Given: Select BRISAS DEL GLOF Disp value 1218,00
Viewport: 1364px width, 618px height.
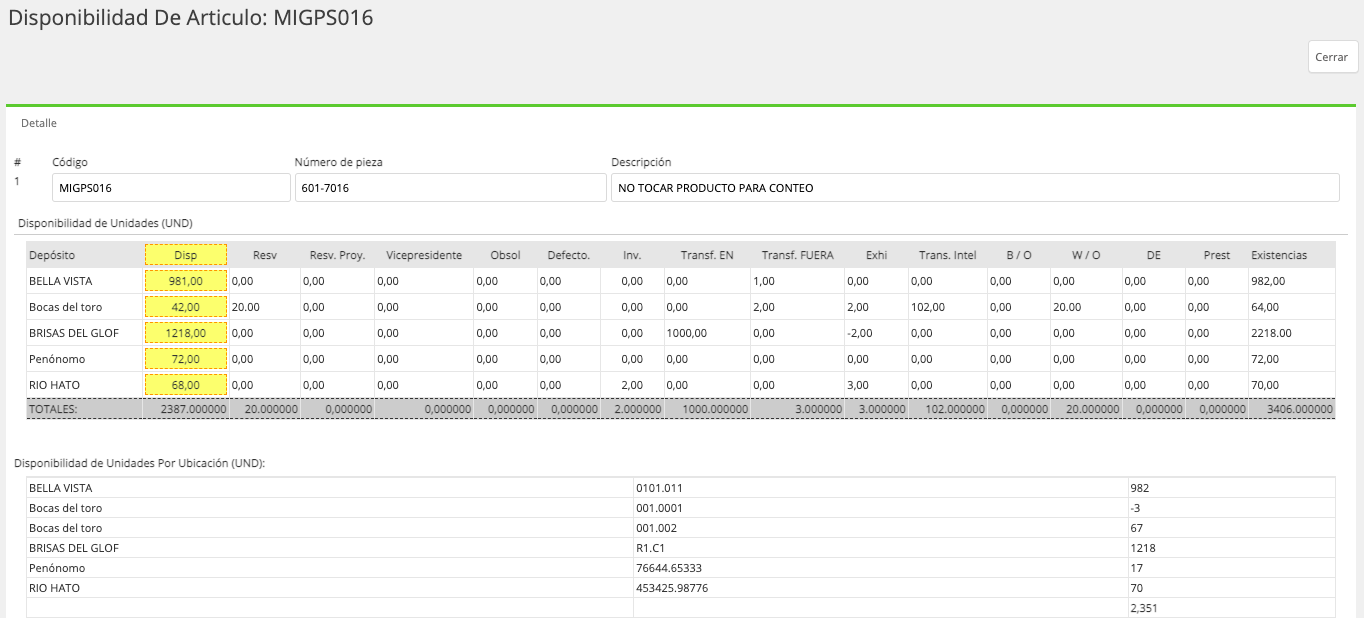Looking at the screenshot, I should pyautogui.click(x=186, y=333).
